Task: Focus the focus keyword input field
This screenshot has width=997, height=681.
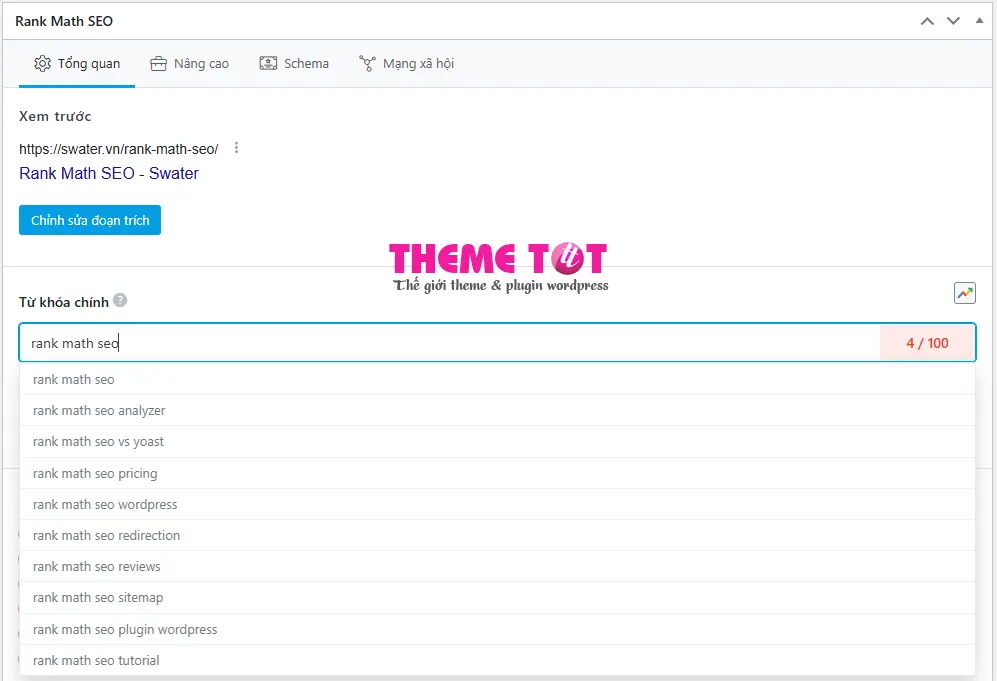Action: click(x=450, y=343)
